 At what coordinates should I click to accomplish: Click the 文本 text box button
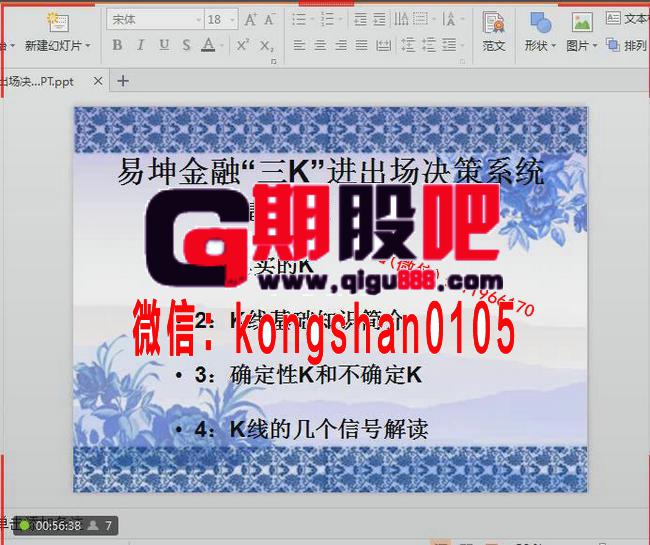627,19
